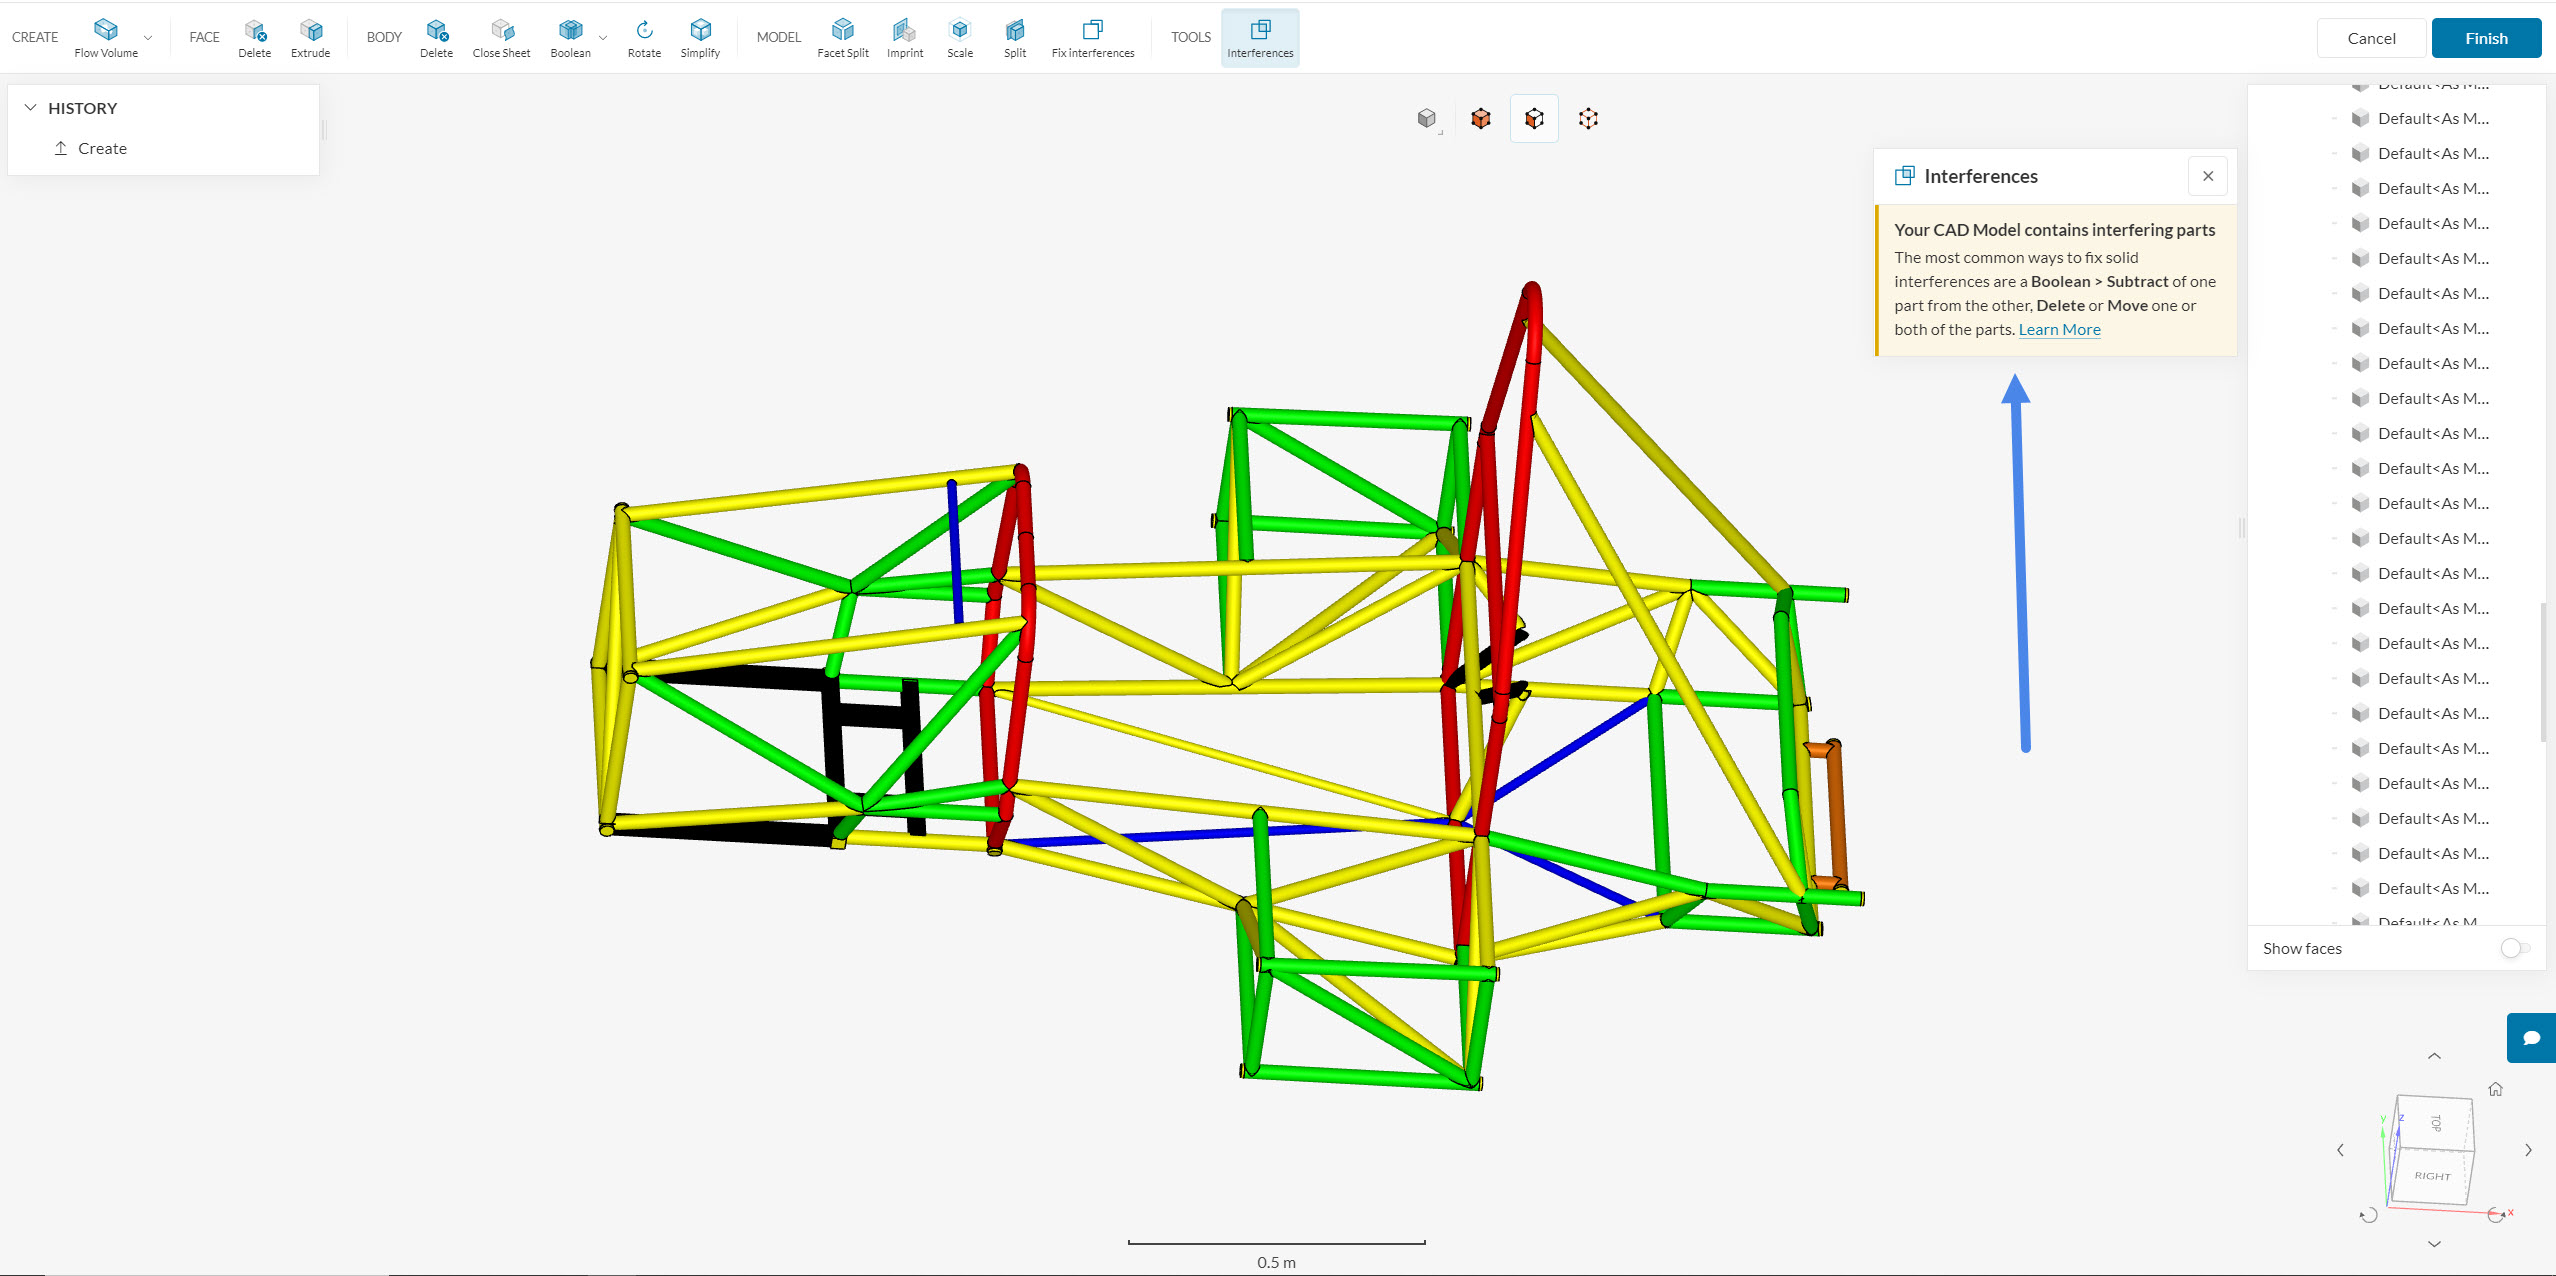The image size is (2556, 1276).
Task: Activate the Imprint model tool
Action: [904, 37]
